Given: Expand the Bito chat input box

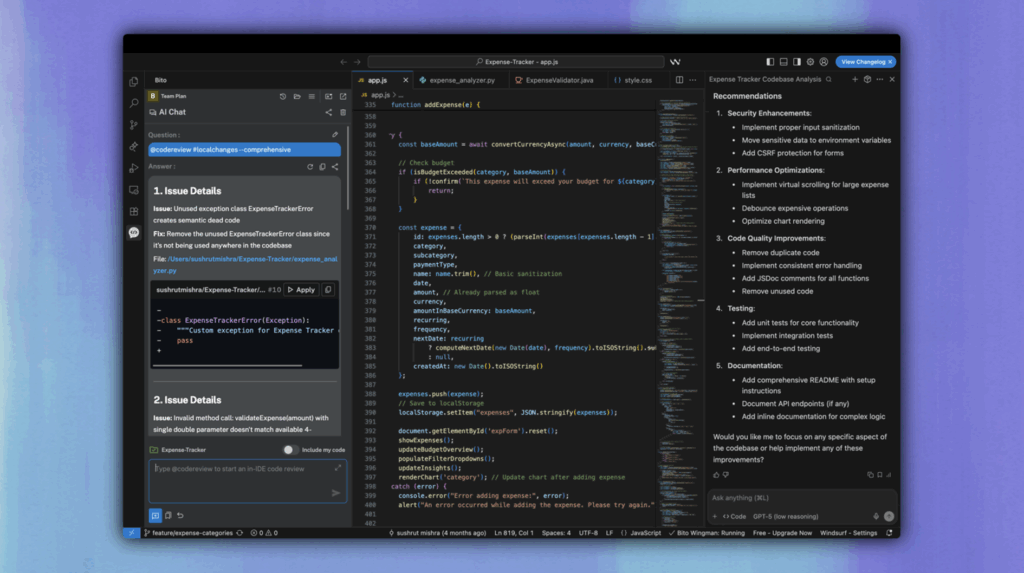Looking at the screenshot, I should click(338, 468).
